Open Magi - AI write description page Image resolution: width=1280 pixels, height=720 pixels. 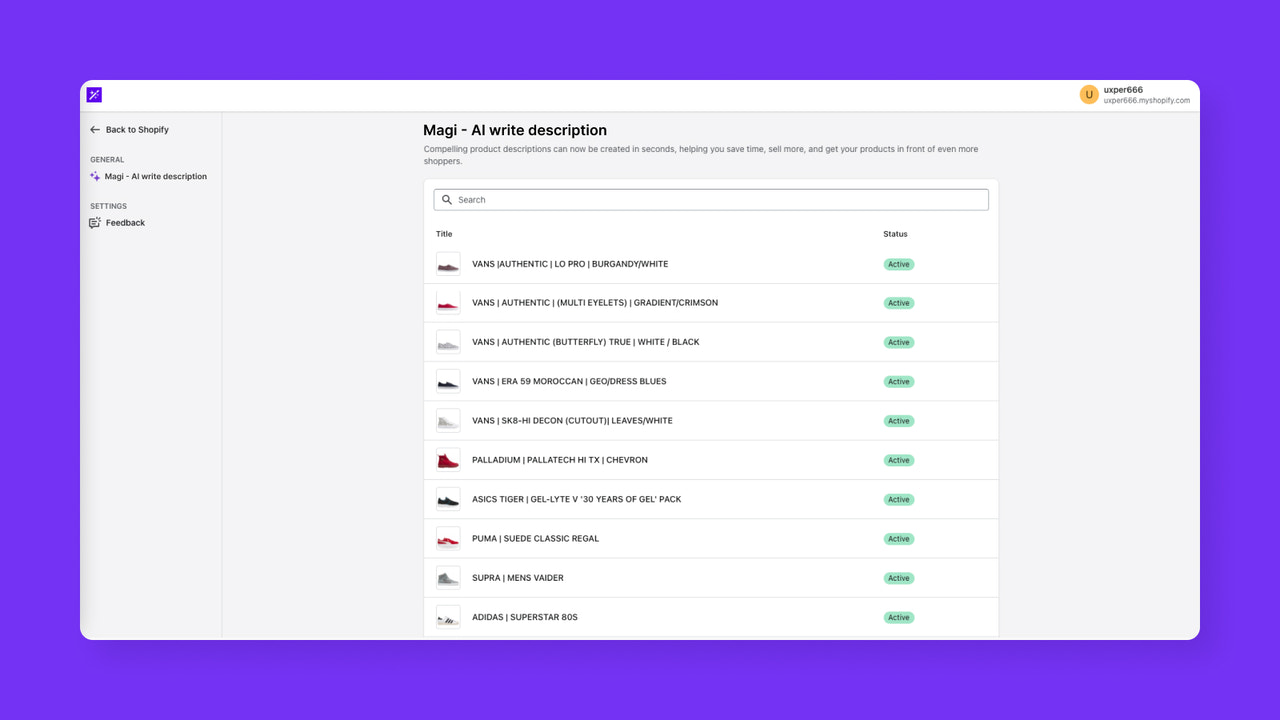pyautogui.click(x=154, y=176)
